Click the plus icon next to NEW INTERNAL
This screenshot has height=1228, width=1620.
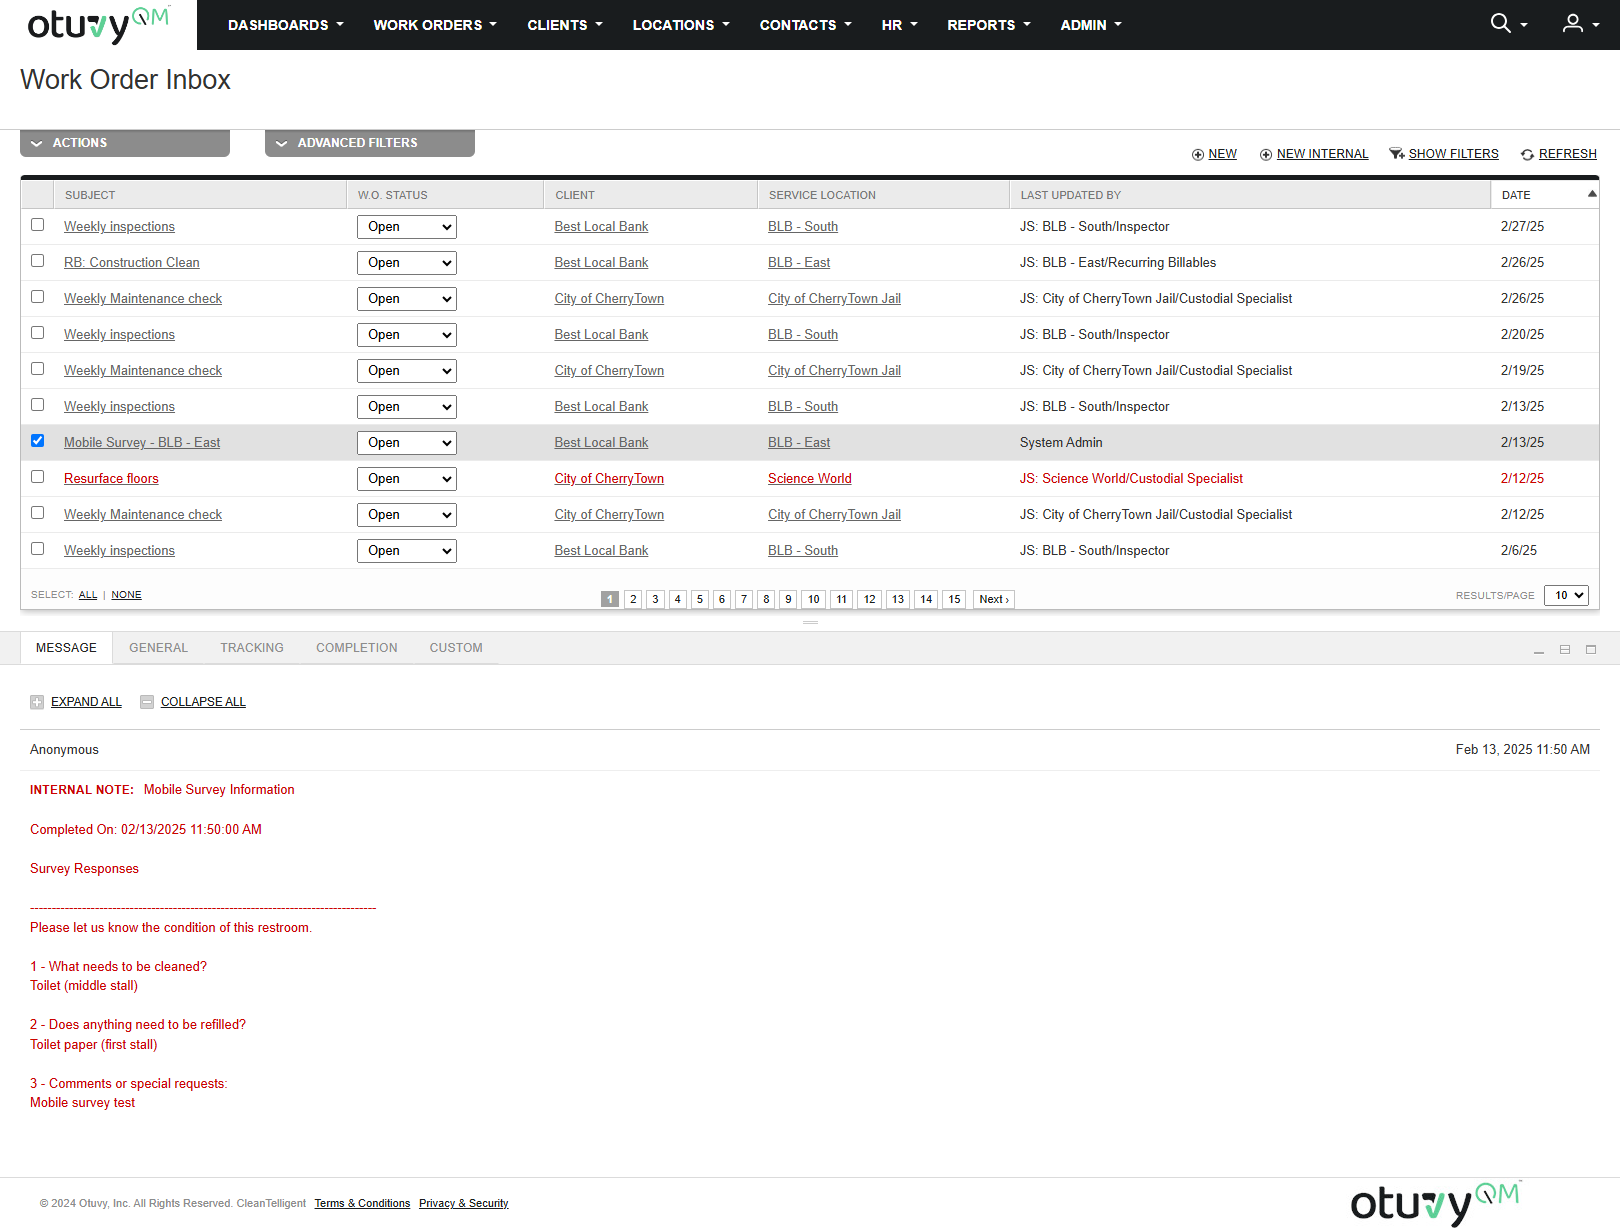[1266, 155]
